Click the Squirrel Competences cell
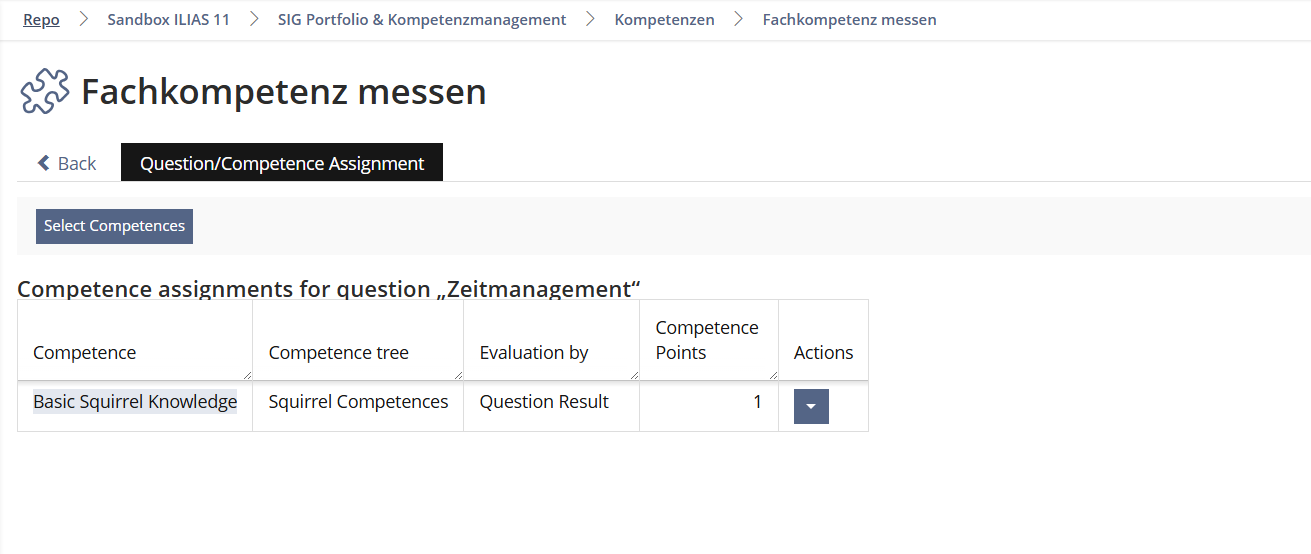This screenshot has width=1311, height=554. coord(358,402)
